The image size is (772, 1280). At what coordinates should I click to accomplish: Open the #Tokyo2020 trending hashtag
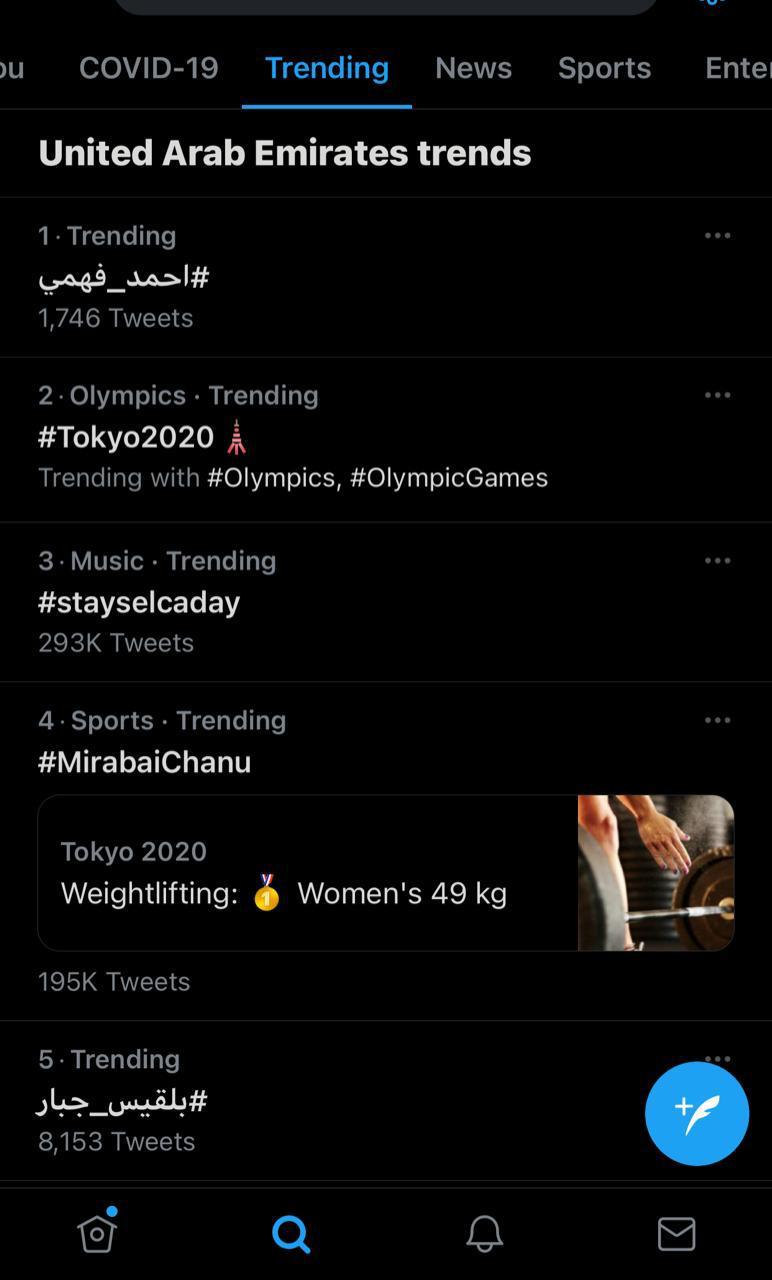click(x=126, y=437)
